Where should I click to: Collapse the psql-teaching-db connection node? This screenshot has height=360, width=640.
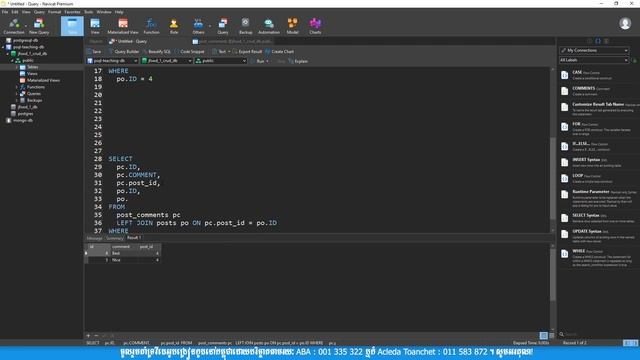tap(3, 47)
